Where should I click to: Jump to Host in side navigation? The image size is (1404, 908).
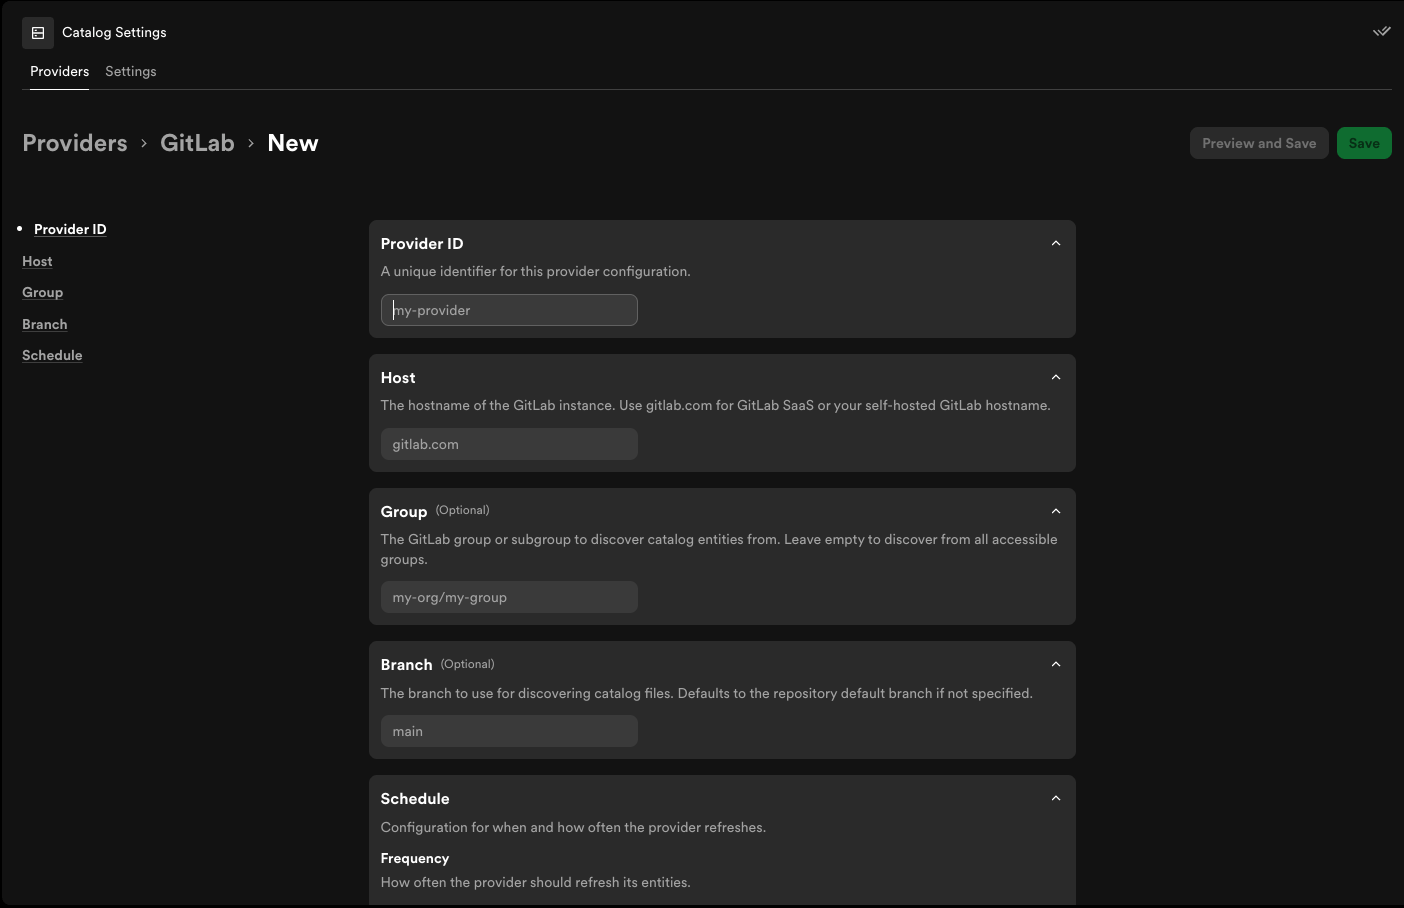[37, 261]
